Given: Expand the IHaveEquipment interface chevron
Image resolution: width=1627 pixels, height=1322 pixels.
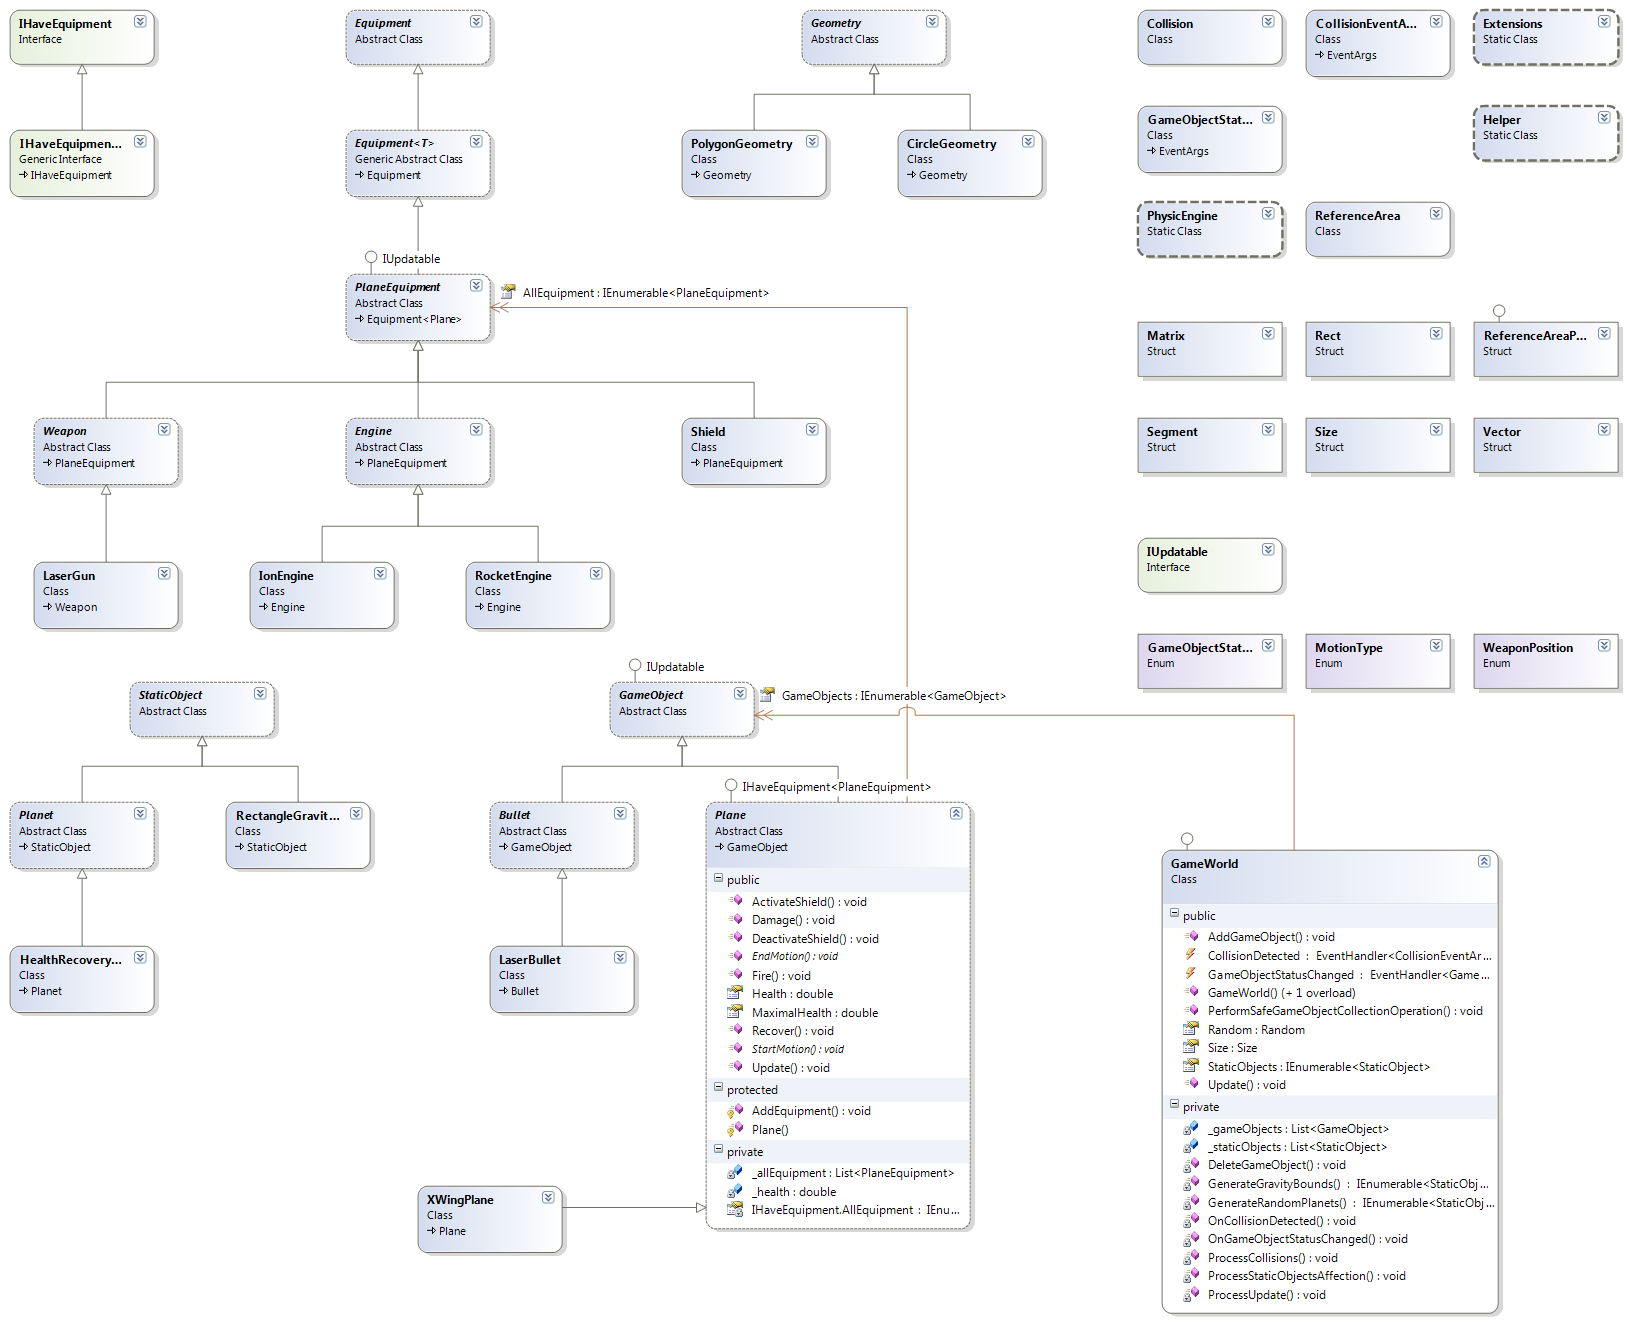Looking at the screenshot, I should 140,21.
